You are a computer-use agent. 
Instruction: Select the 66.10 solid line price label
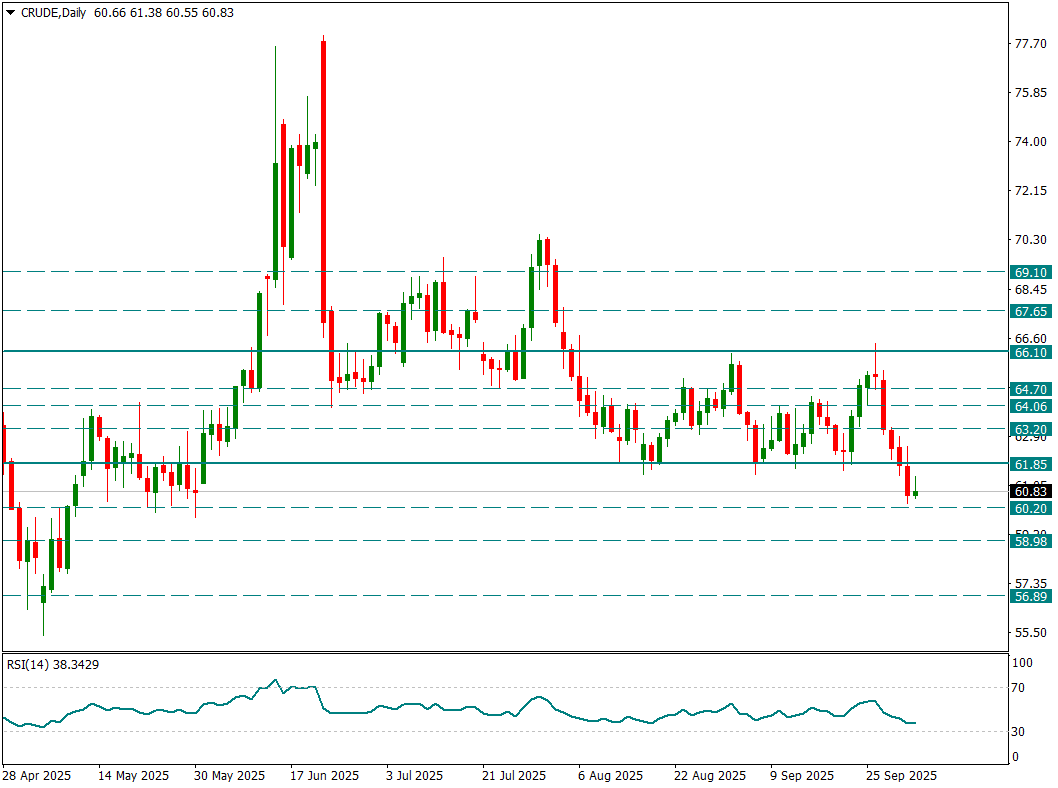click(x=1029, y=352)
